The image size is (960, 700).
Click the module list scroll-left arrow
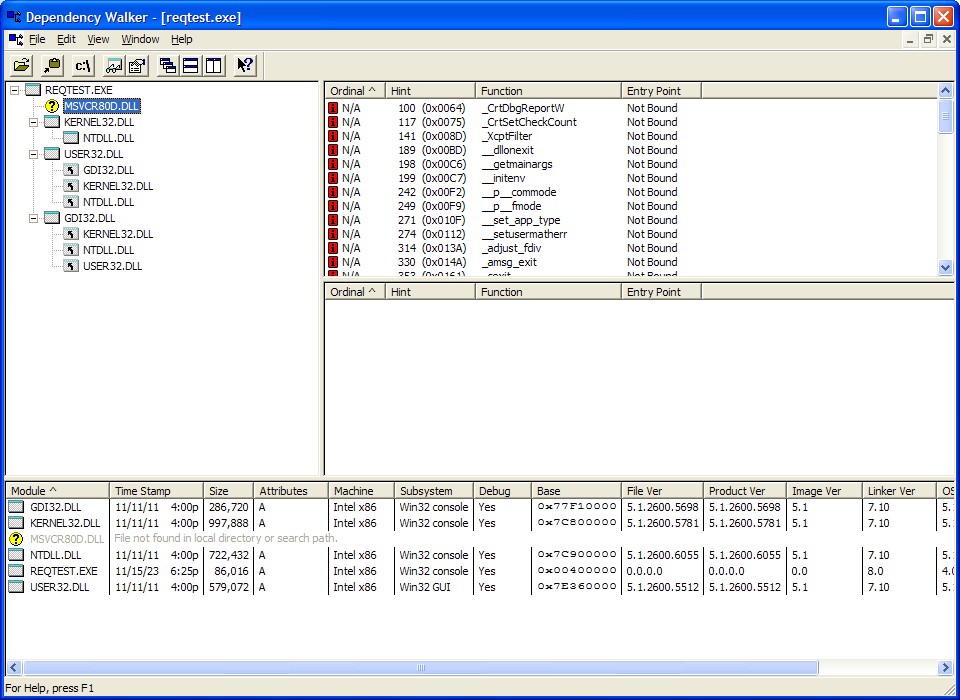coord(13,668)
